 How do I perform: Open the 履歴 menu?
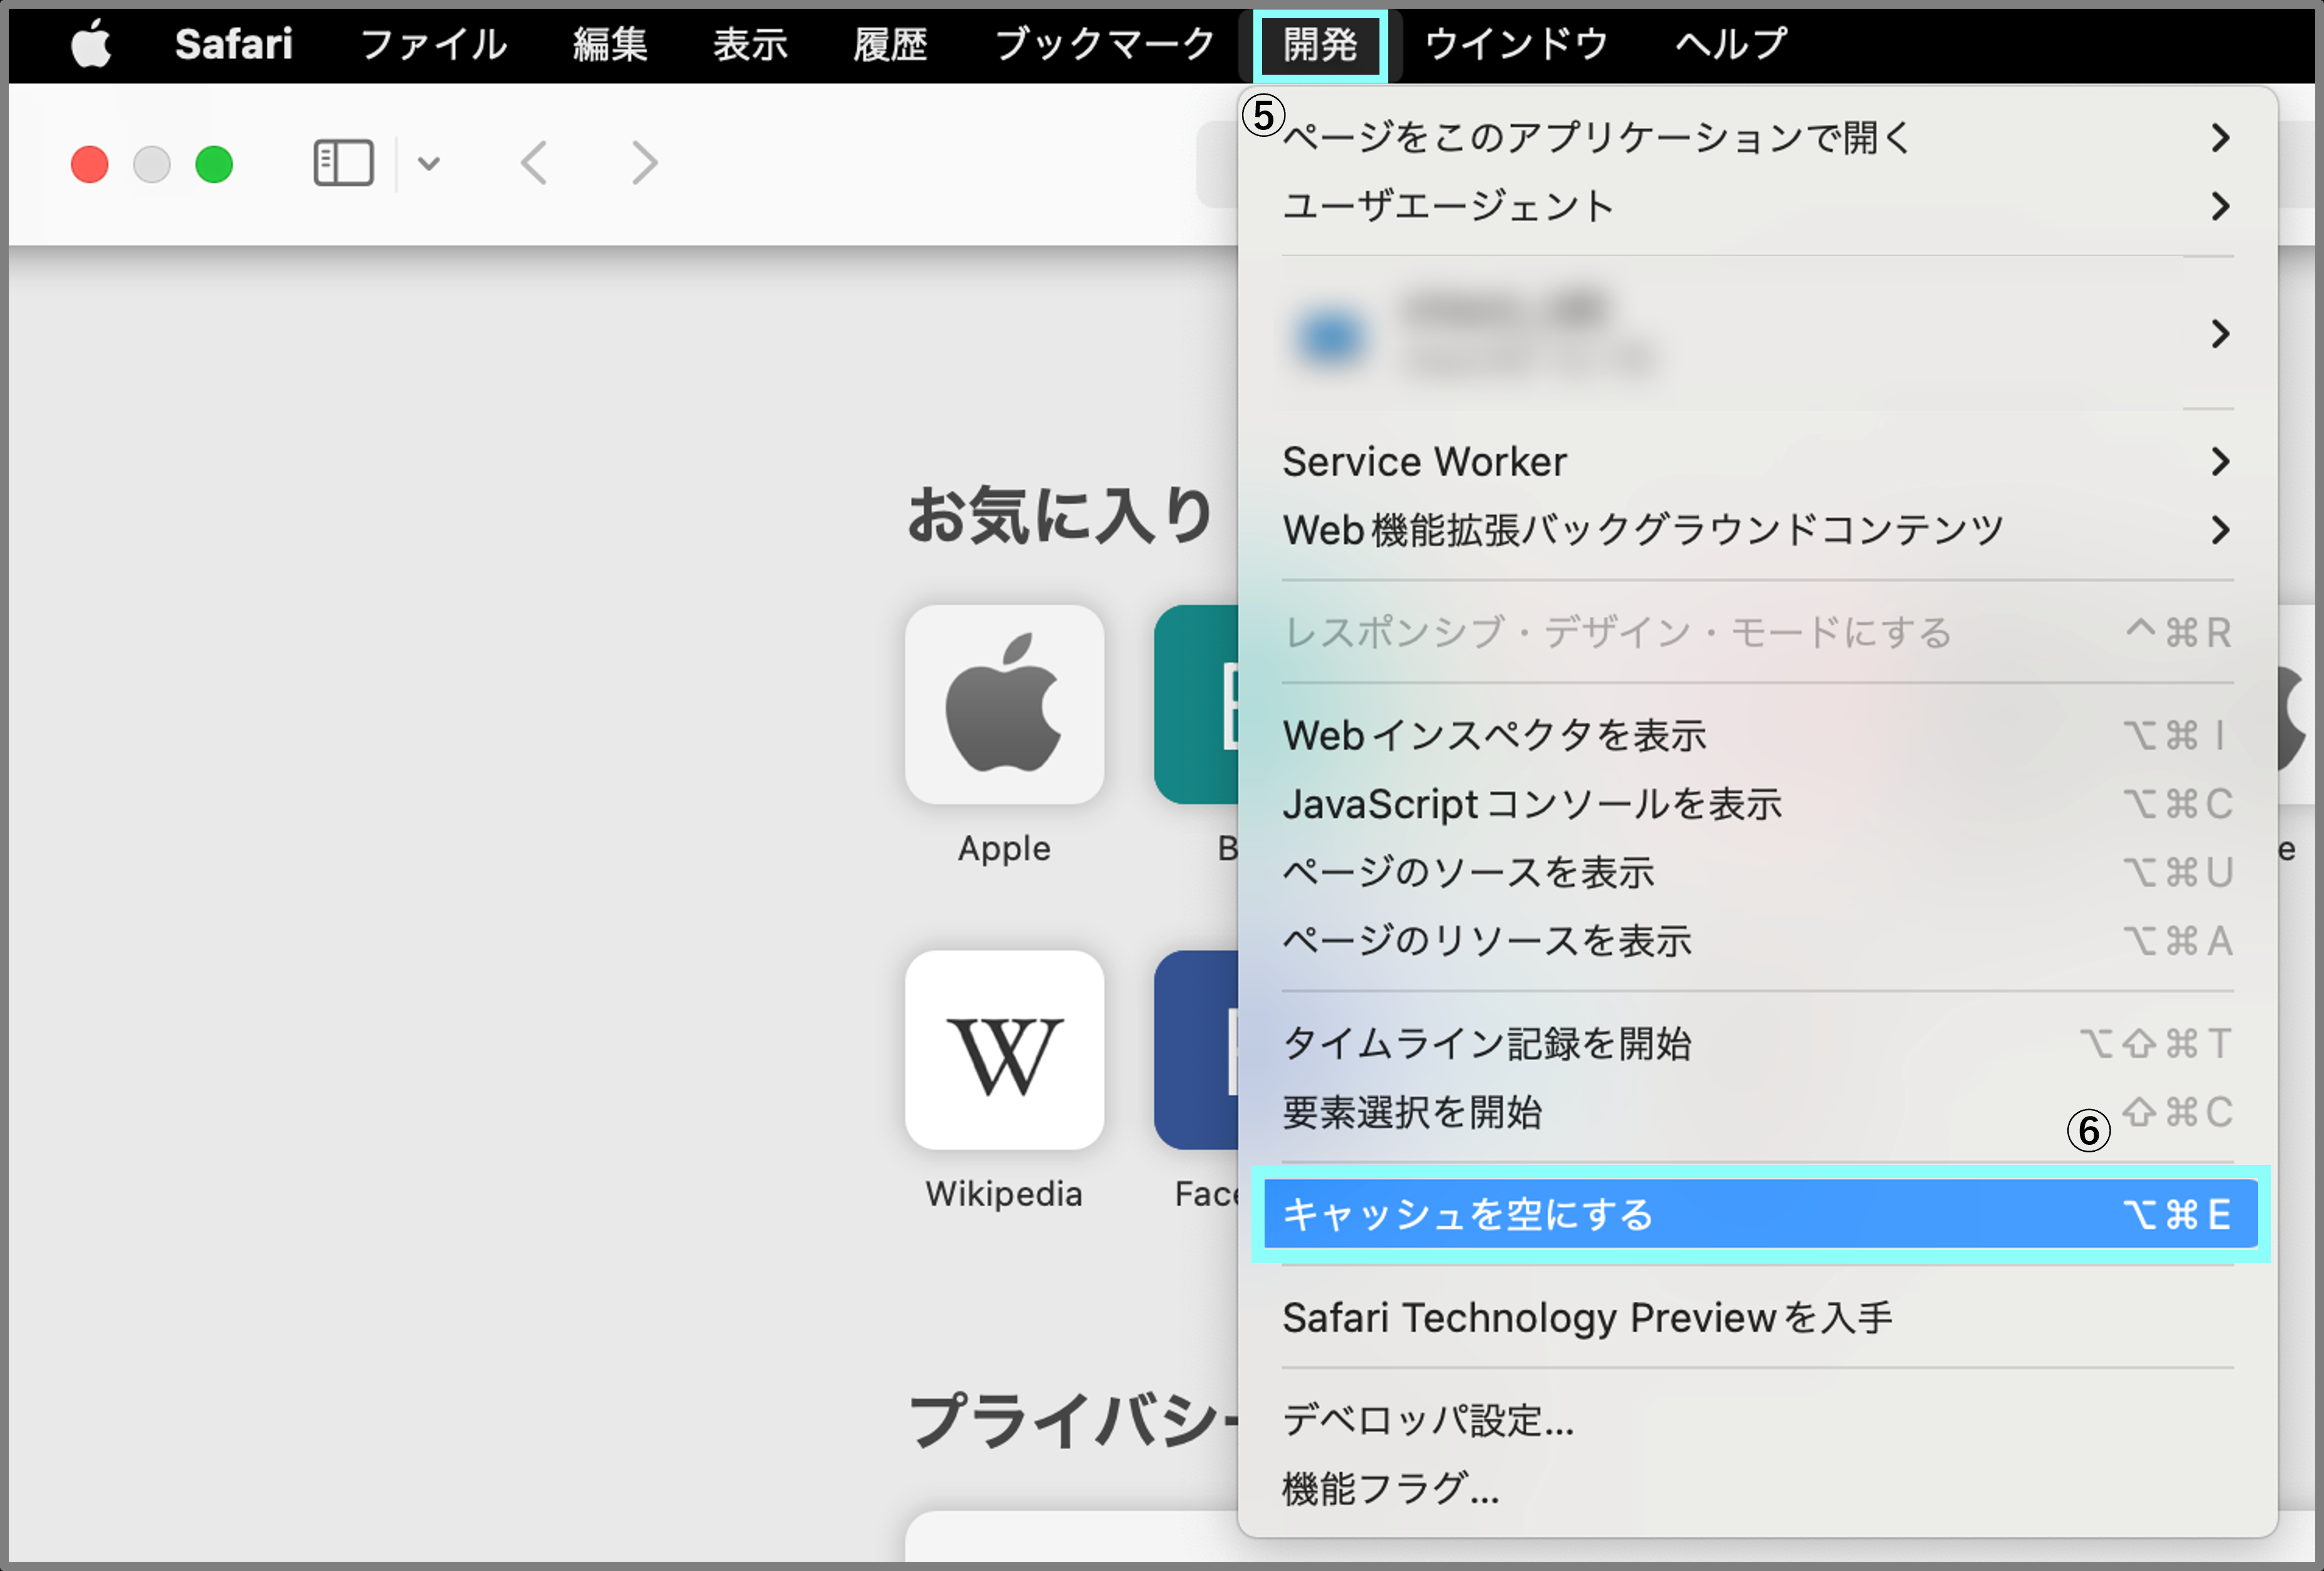coord(890,44)
